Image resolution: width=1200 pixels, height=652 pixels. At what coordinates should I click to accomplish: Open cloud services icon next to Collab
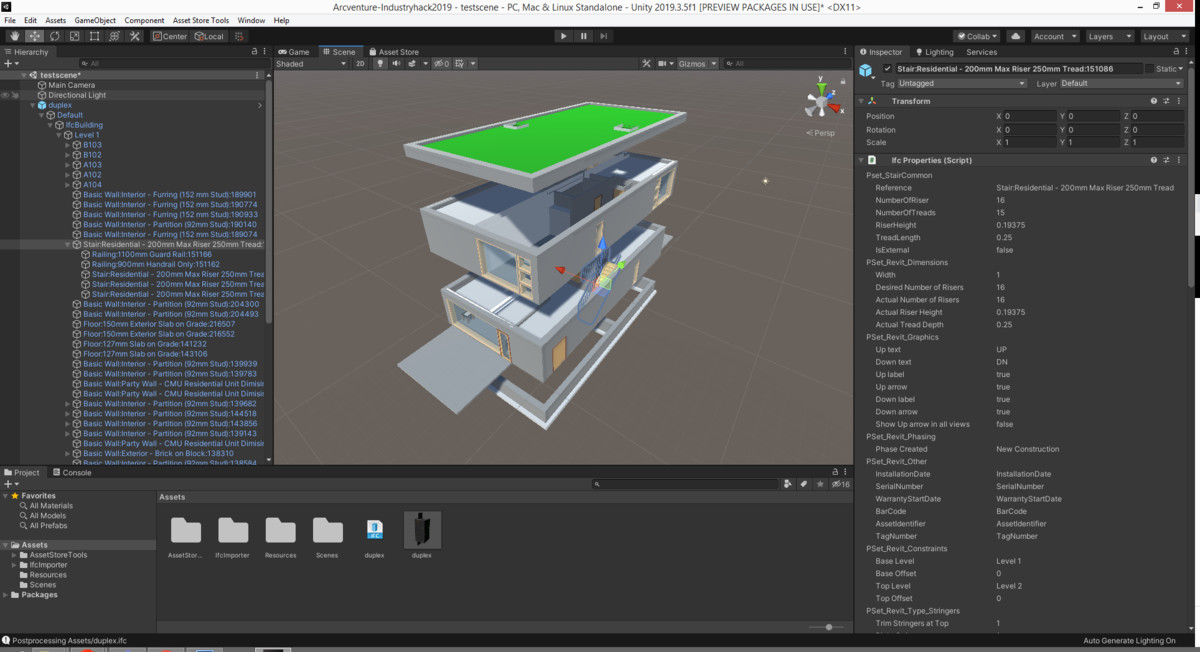[x=1016, y=36]
